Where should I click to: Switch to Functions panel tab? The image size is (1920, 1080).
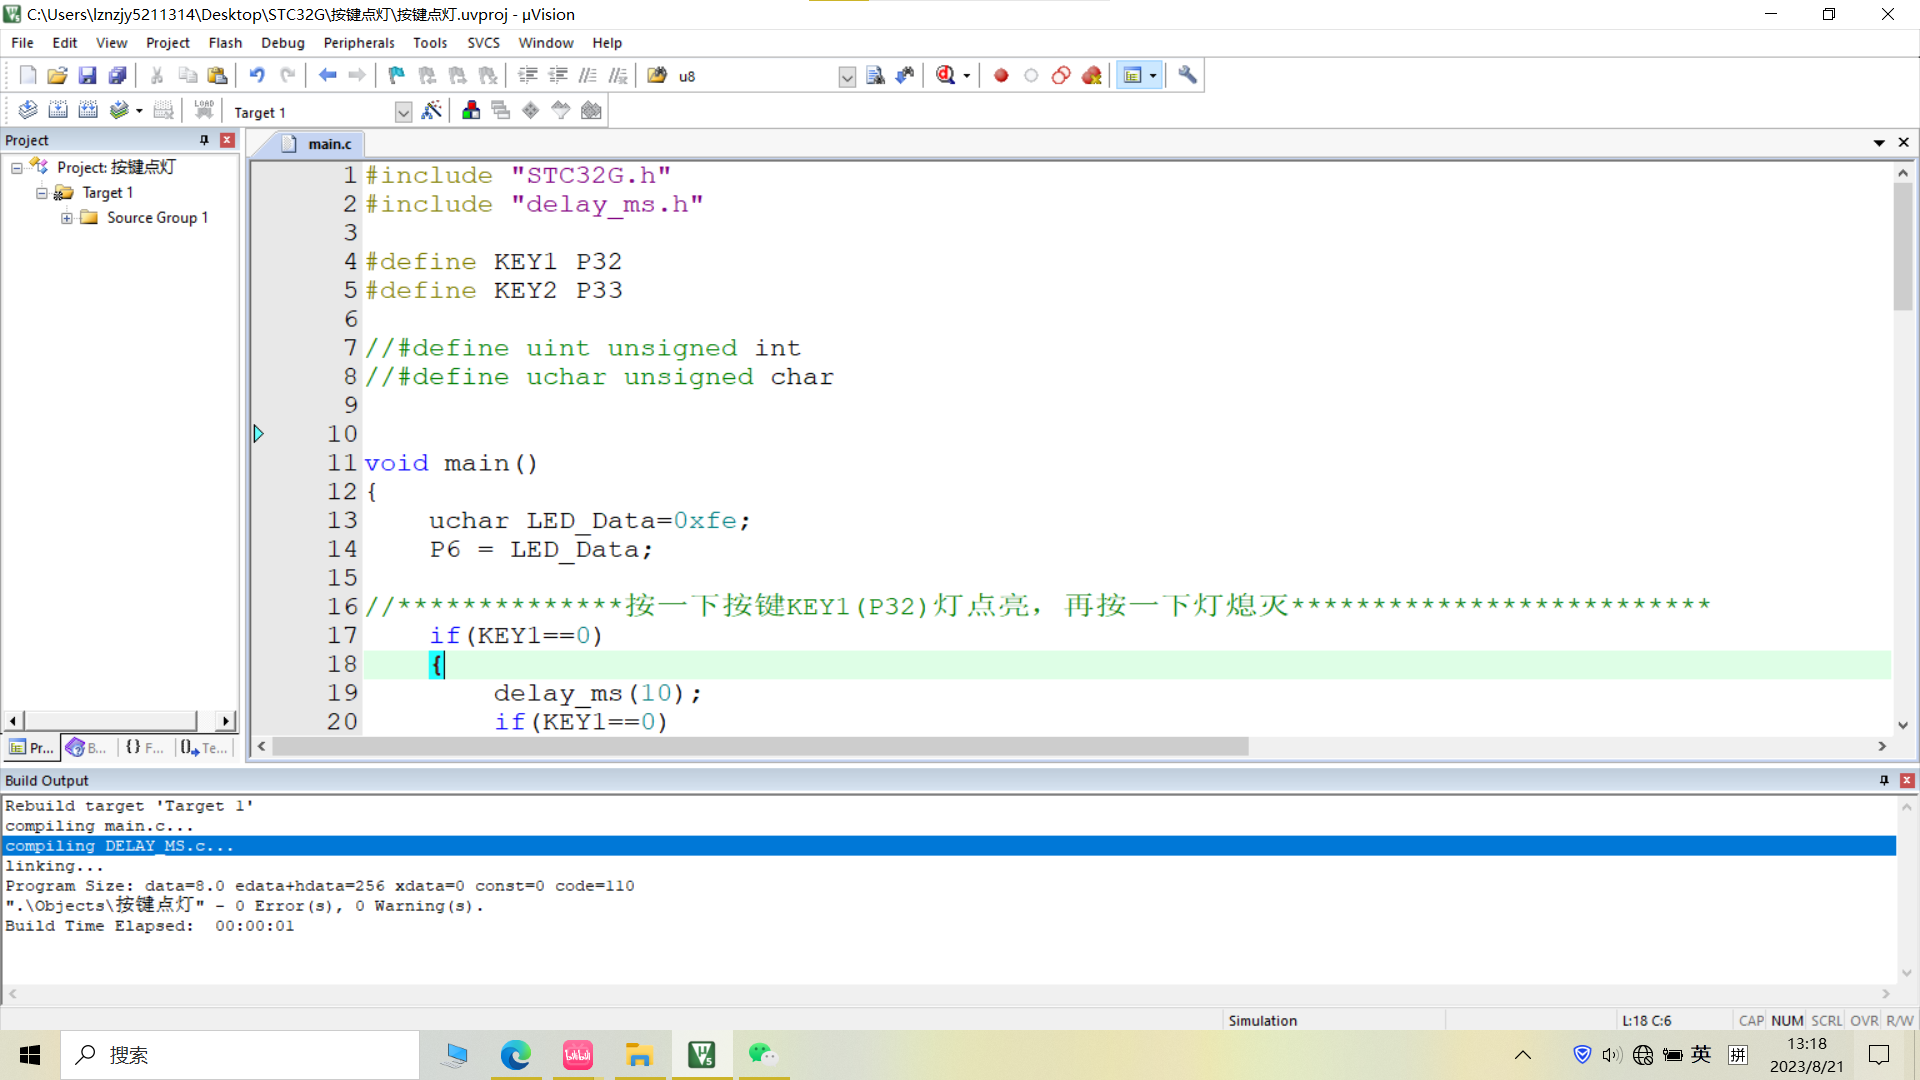pos(145,747)
